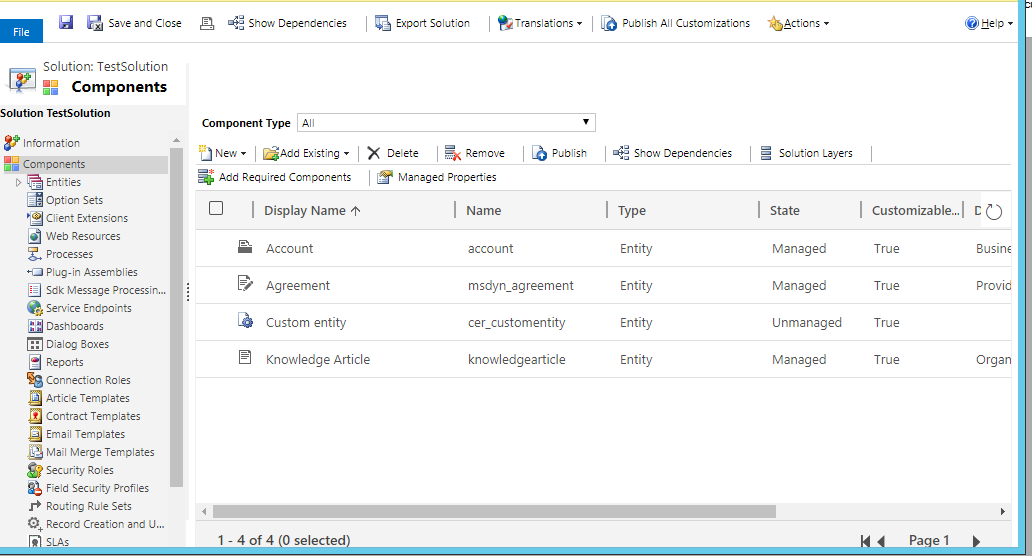
Task: Click the Publish All Customizations icon
Action: pos(609,23)
